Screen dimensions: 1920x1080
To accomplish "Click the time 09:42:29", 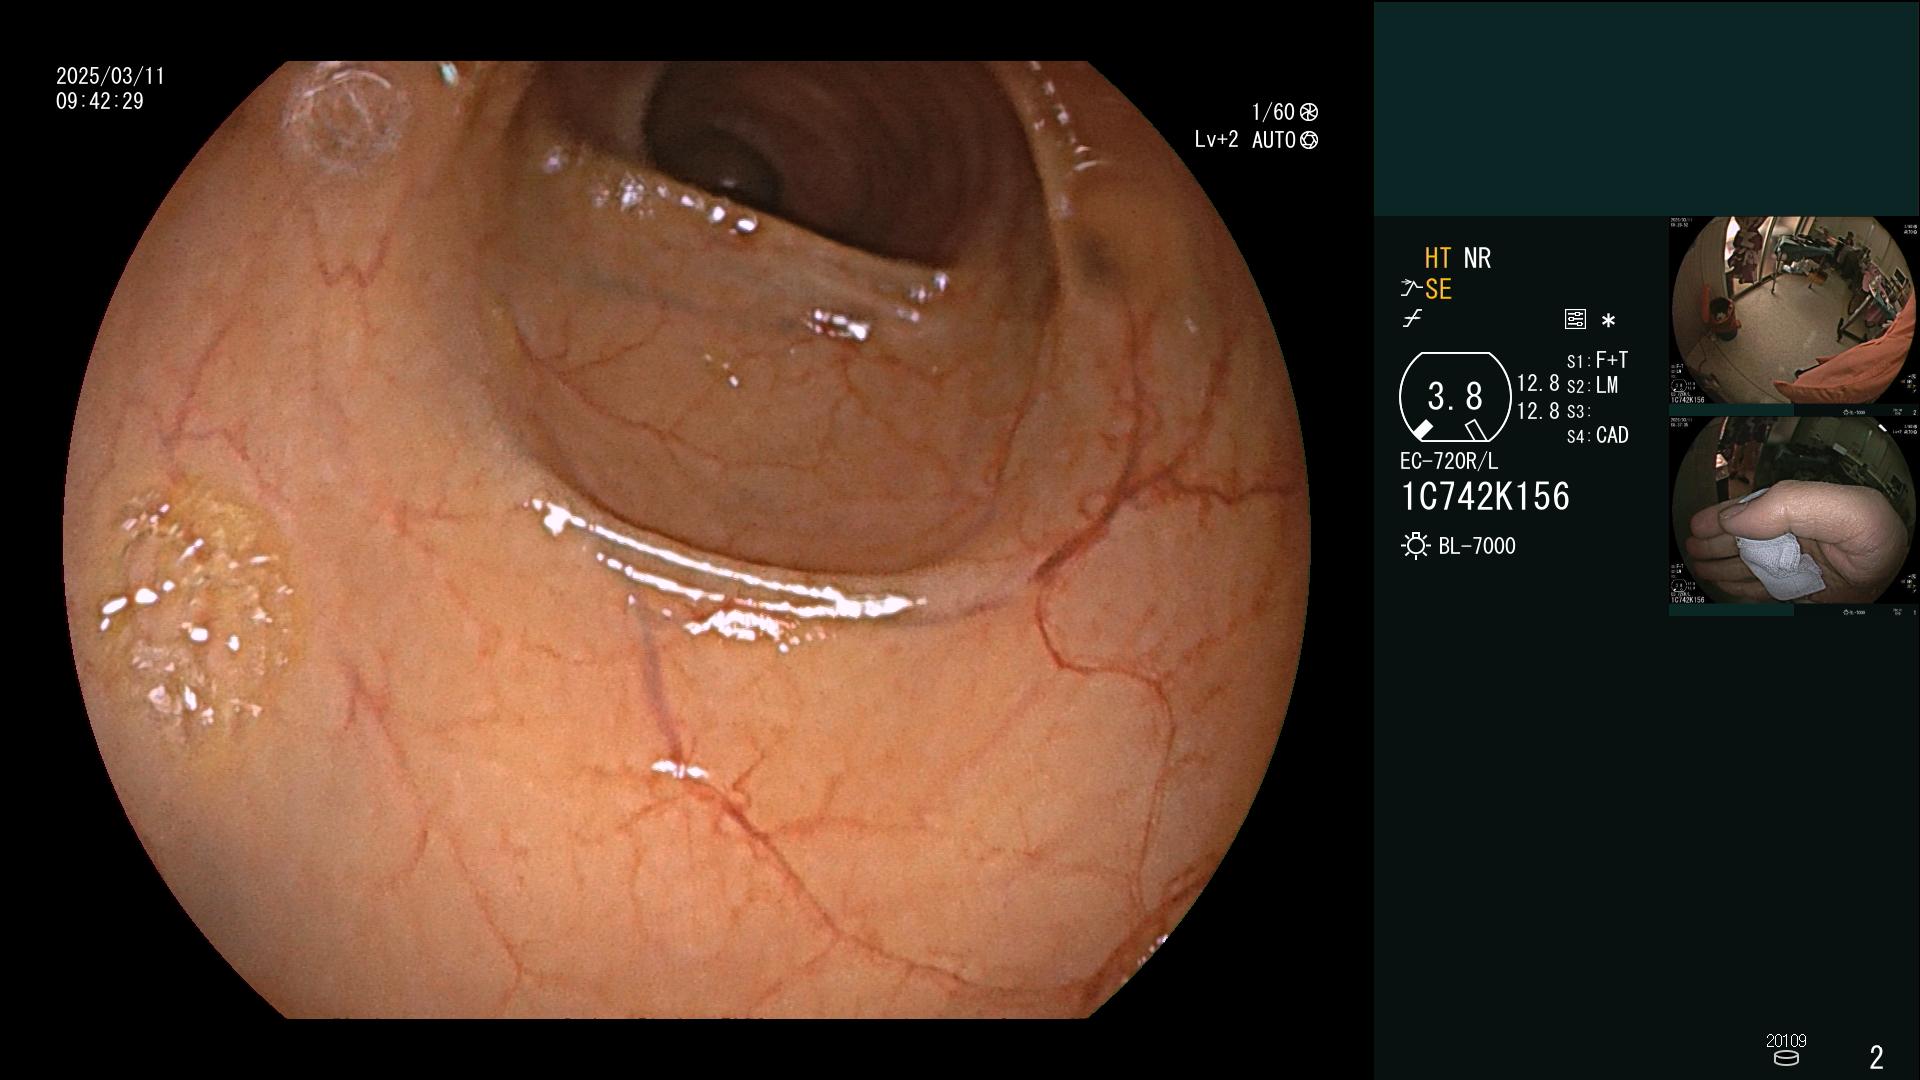I will tap(100, 101).
